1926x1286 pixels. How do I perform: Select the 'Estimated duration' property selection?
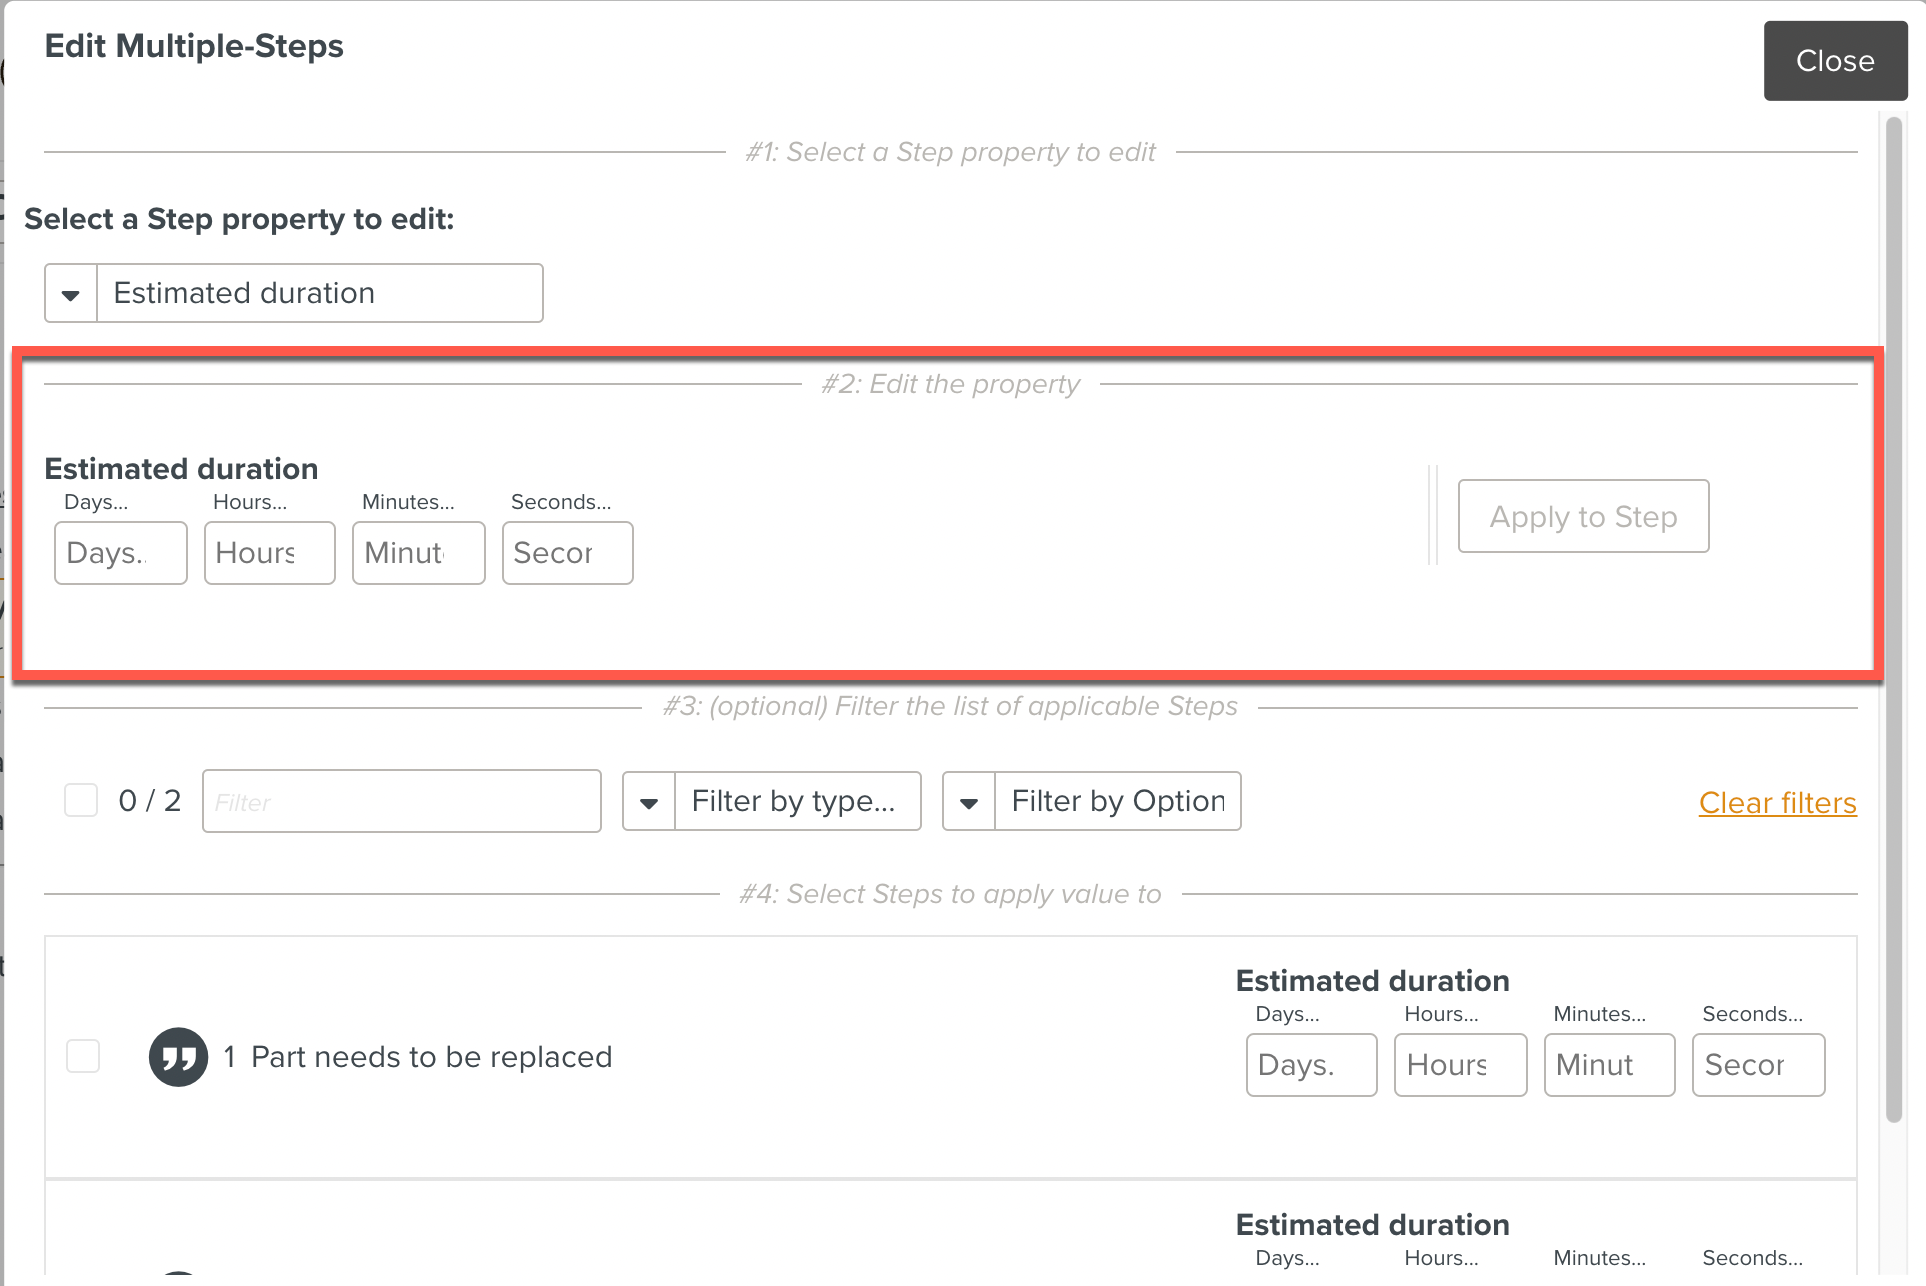click(319, 294)
